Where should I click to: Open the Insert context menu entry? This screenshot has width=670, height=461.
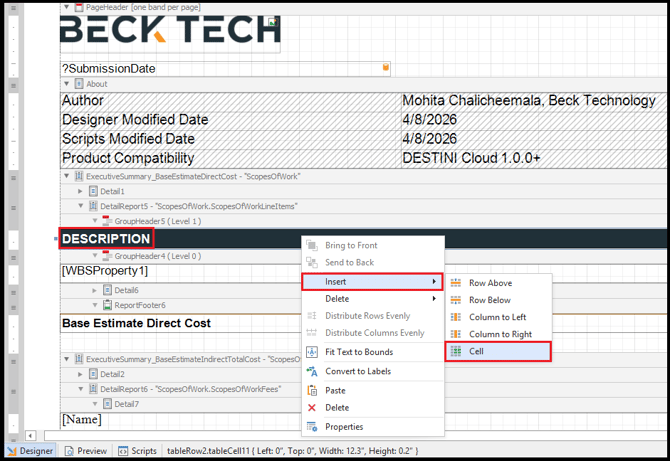372,282
